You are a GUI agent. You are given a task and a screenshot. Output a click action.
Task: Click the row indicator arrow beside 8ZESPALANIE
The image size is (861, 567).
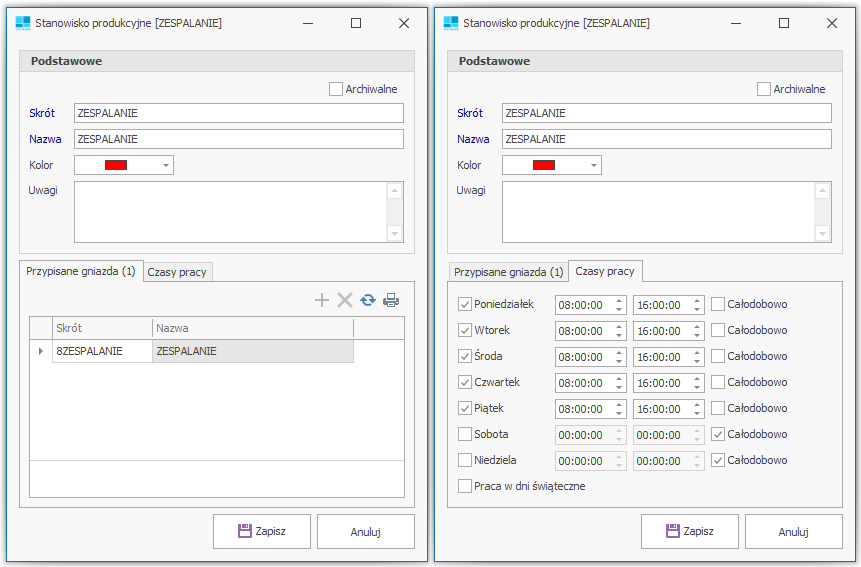click(40, 351)
